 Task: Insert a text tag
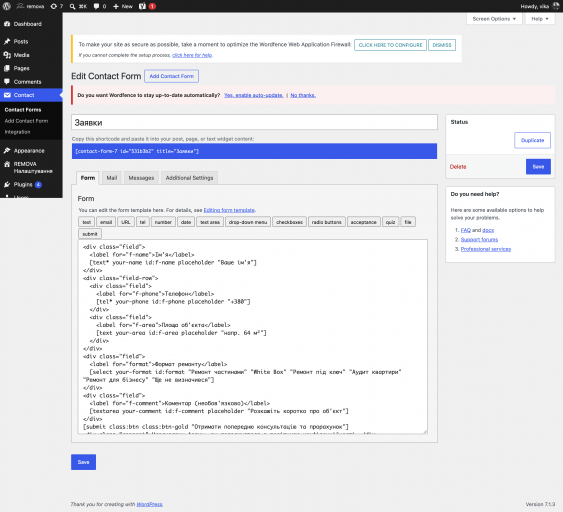[87, 222]
